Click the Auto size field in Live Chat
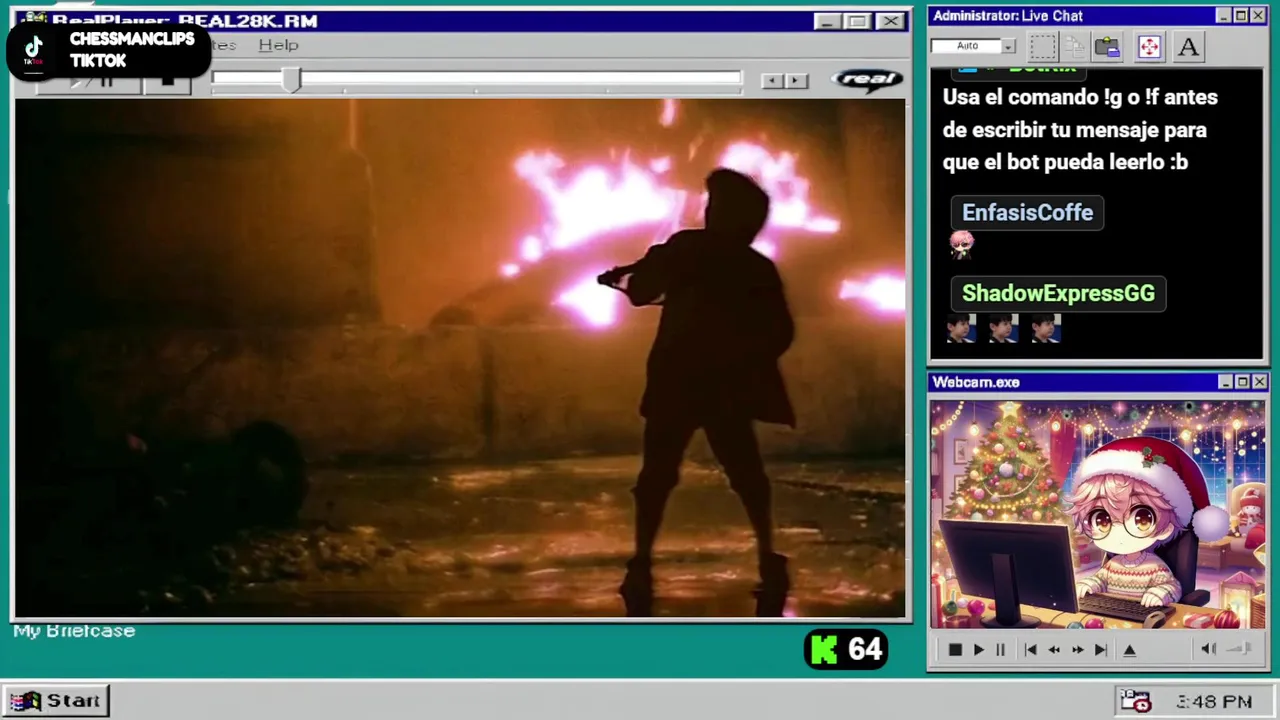 point(966,46)
